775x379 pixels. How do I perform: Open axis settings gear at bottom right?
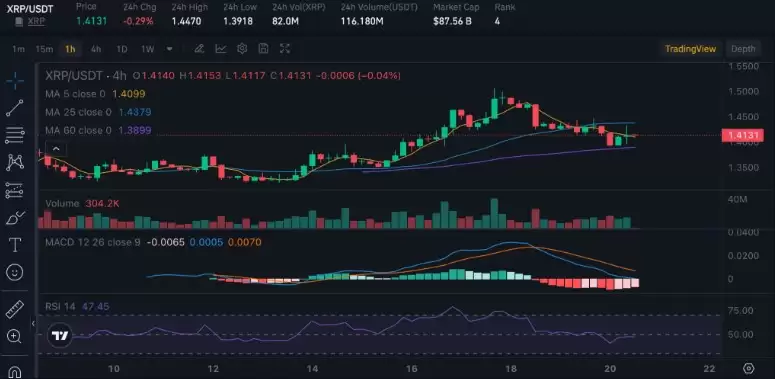[x=748, y=369]
